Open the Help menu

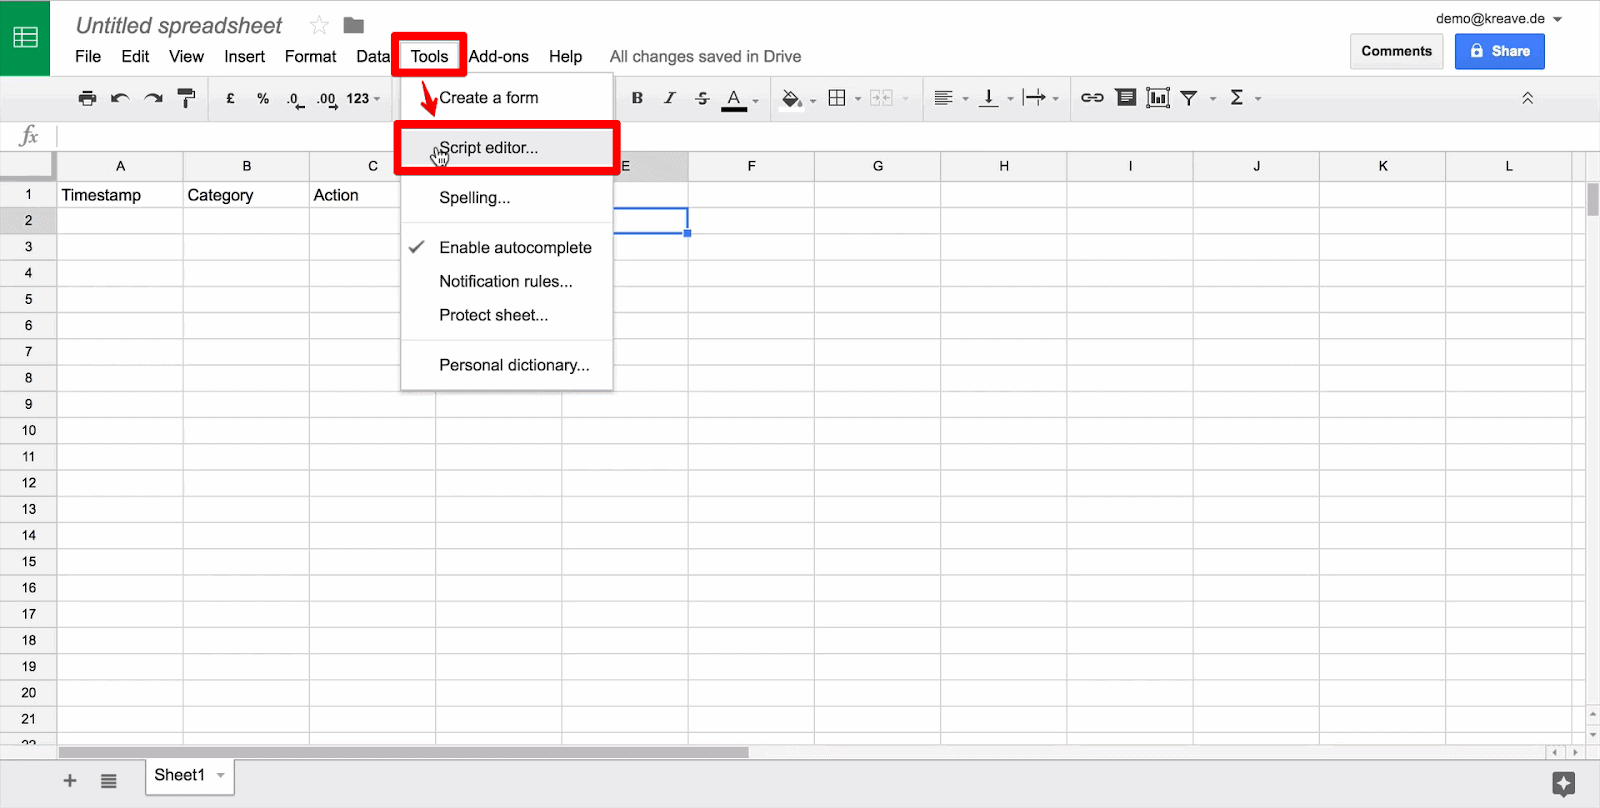(x=565, y=56)
